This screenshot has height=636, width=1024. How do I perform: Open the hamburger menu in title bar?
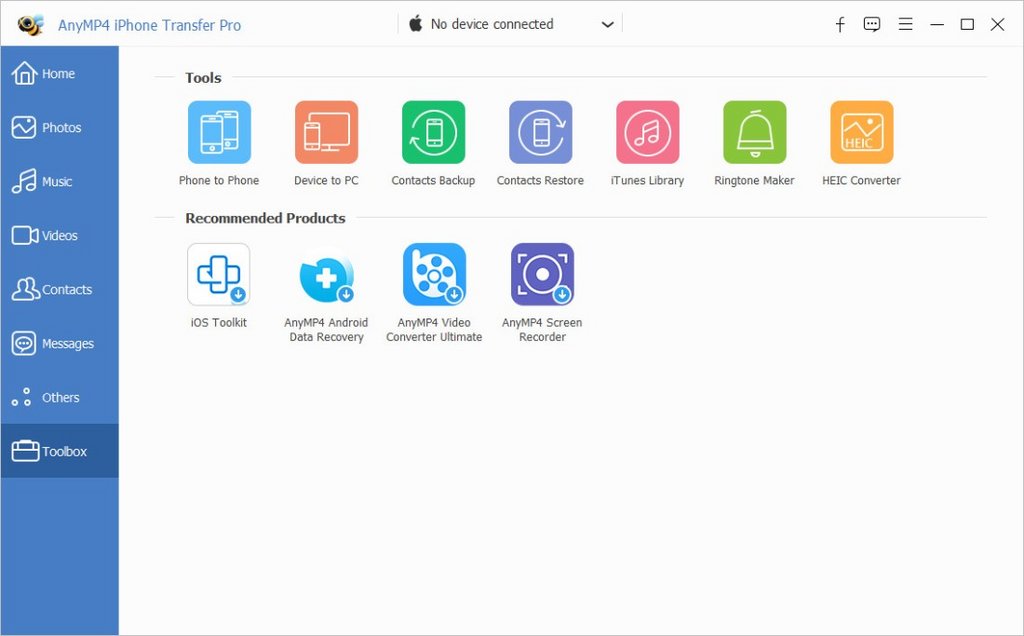[905, 25]
